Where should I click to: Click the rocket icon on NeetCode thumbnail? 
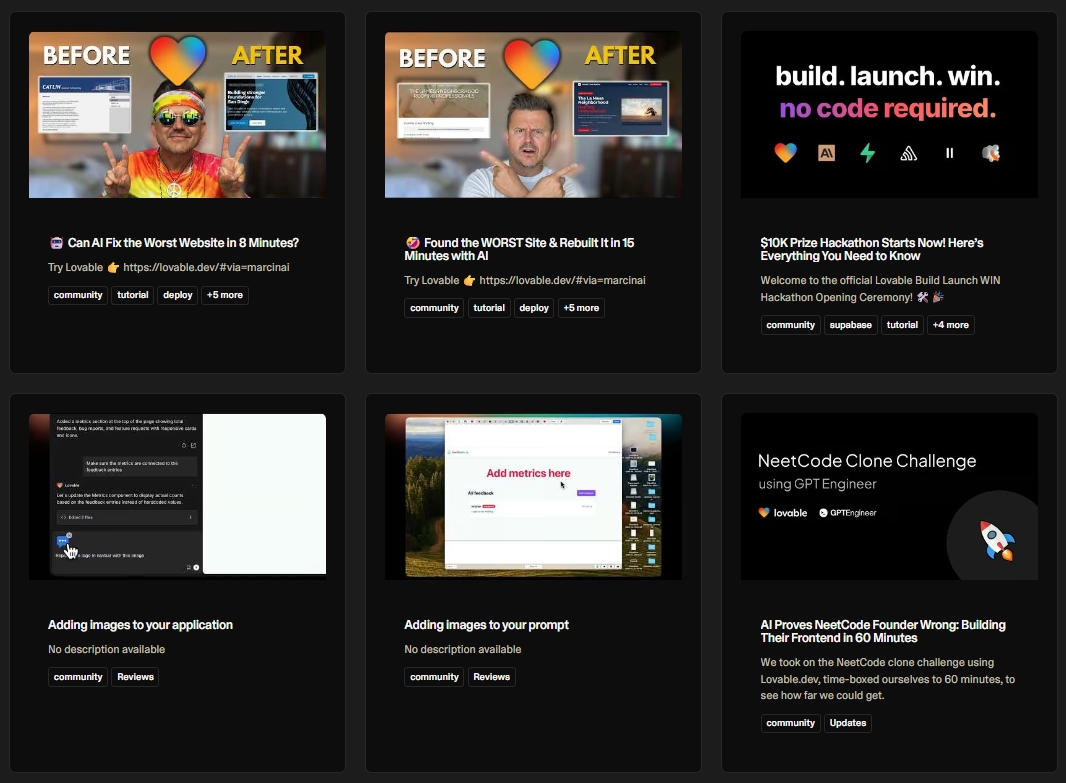997,540
